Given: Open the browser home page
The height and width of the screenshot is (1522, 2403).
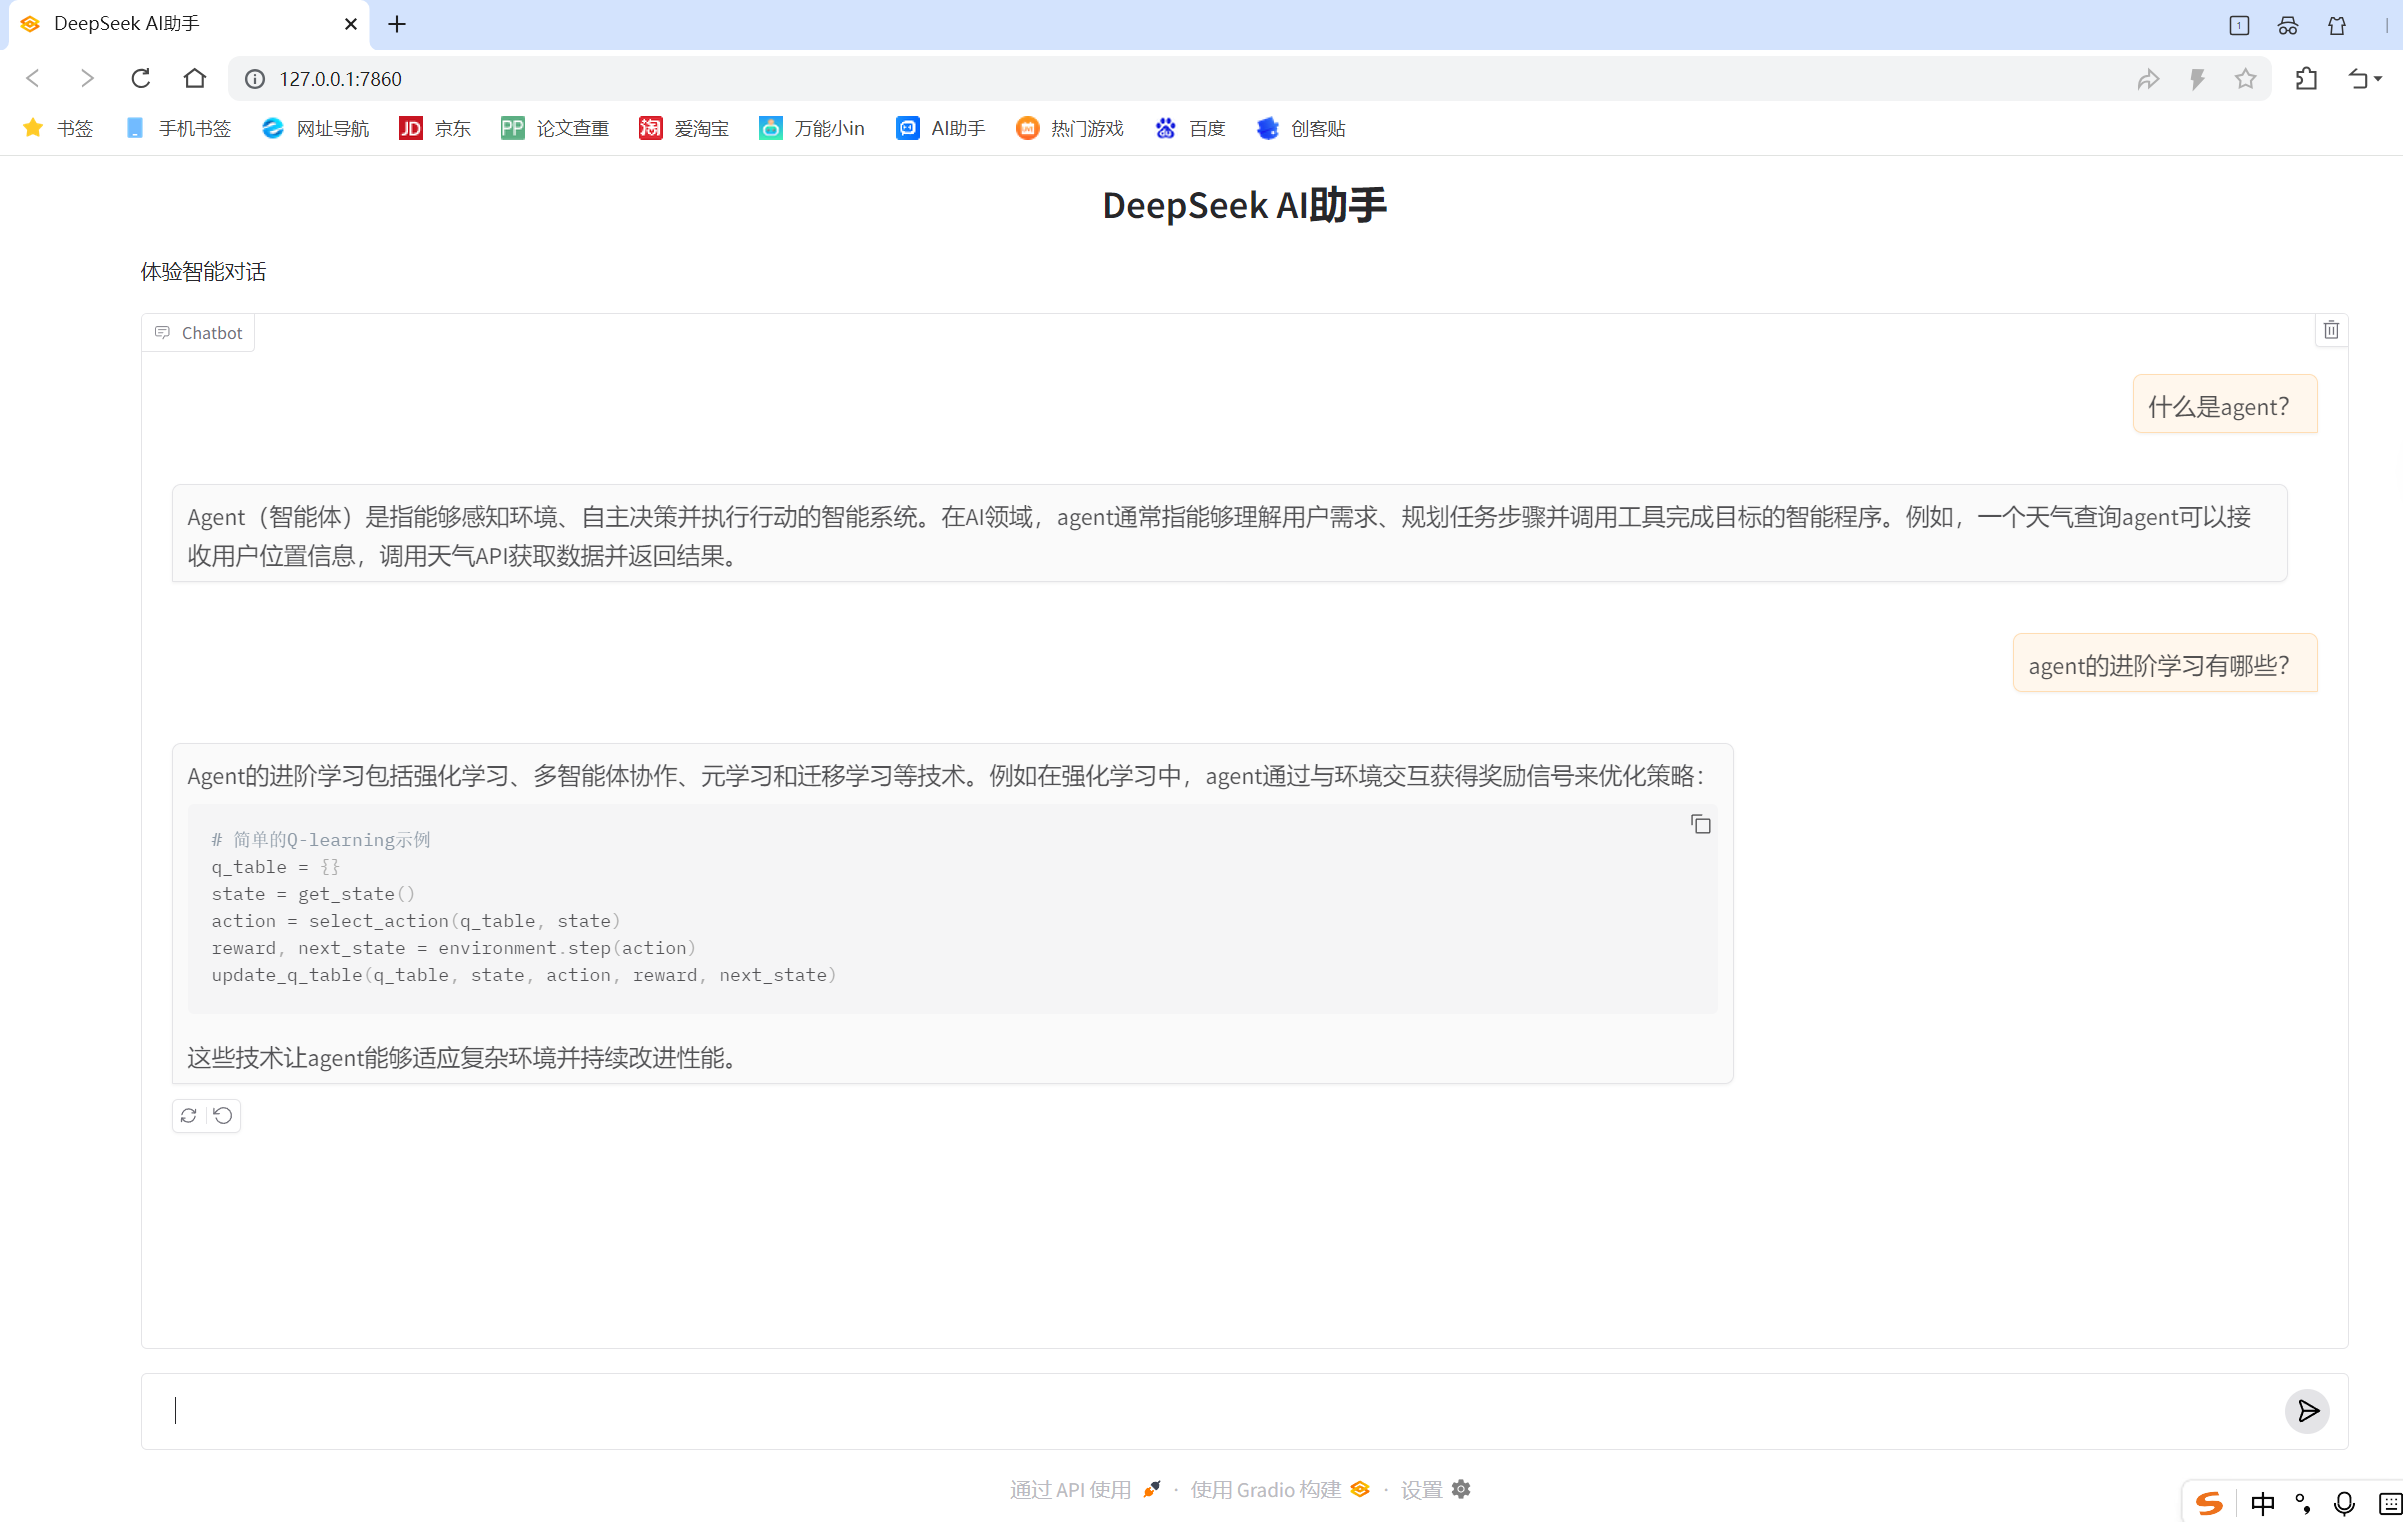Looking at the screenshot, I should (x=195, y=79).
